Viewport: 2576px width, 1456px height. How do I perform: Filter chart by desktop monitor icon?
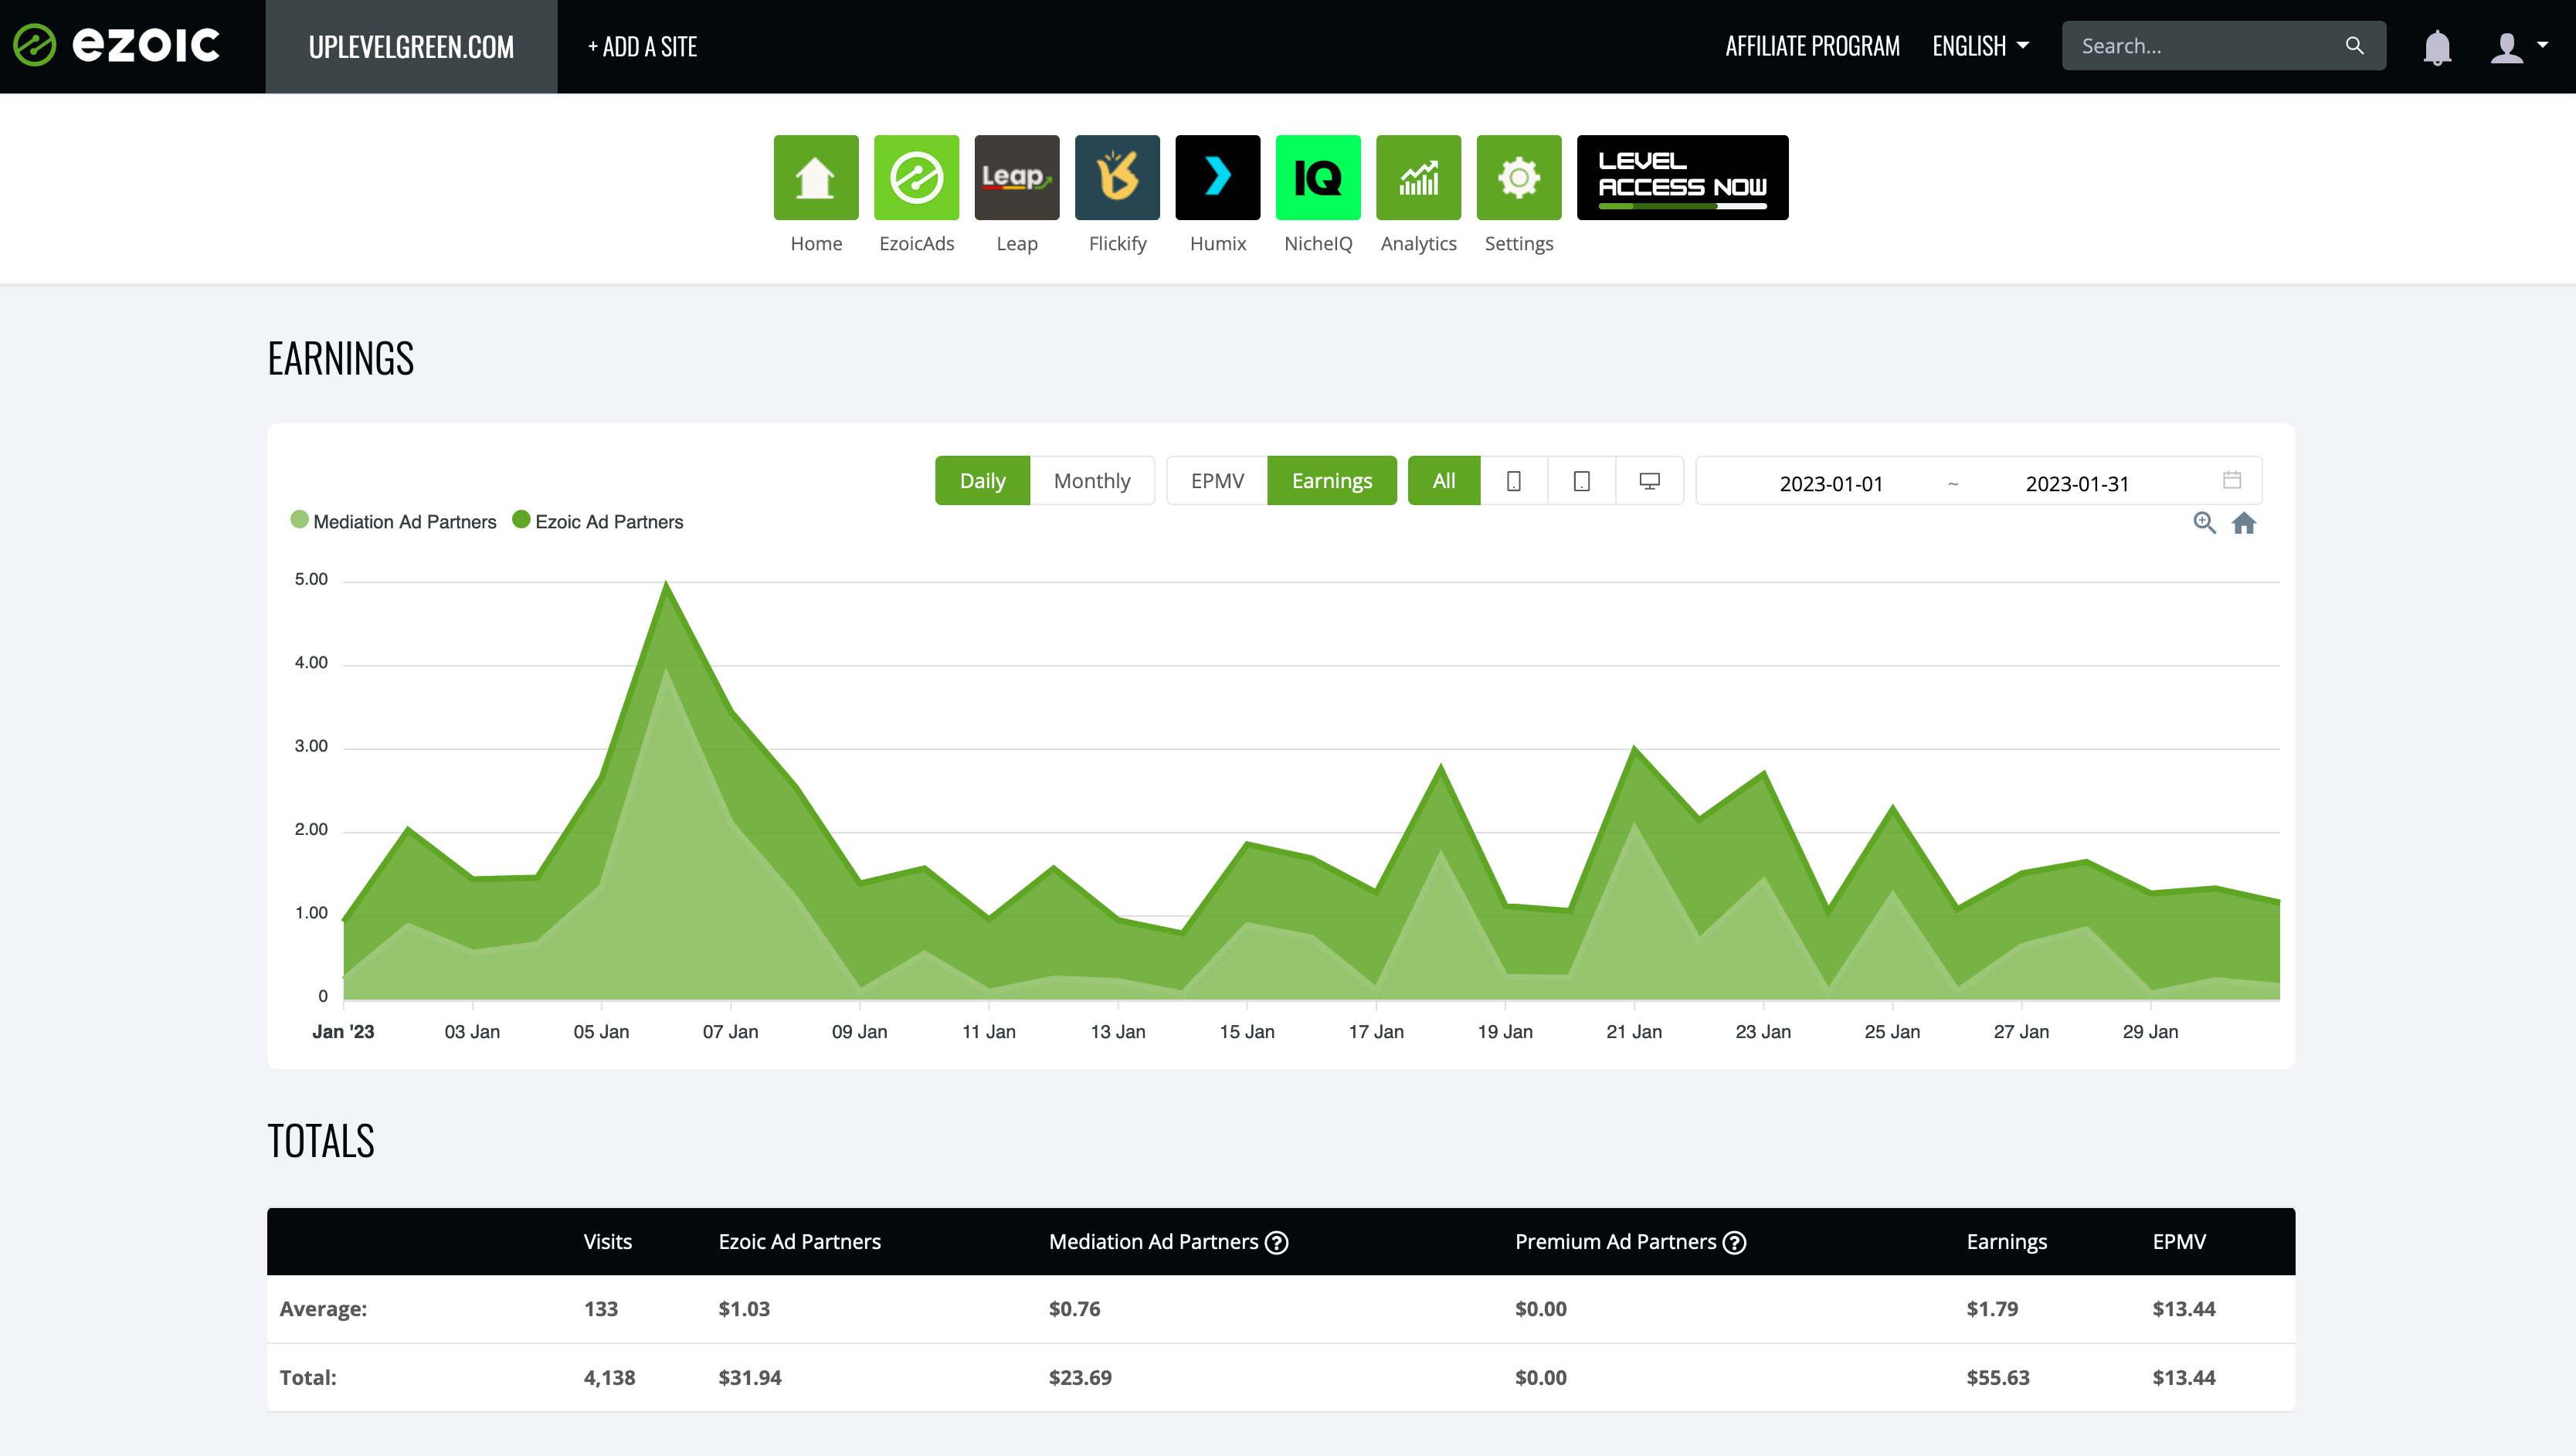pos(1650,481)
